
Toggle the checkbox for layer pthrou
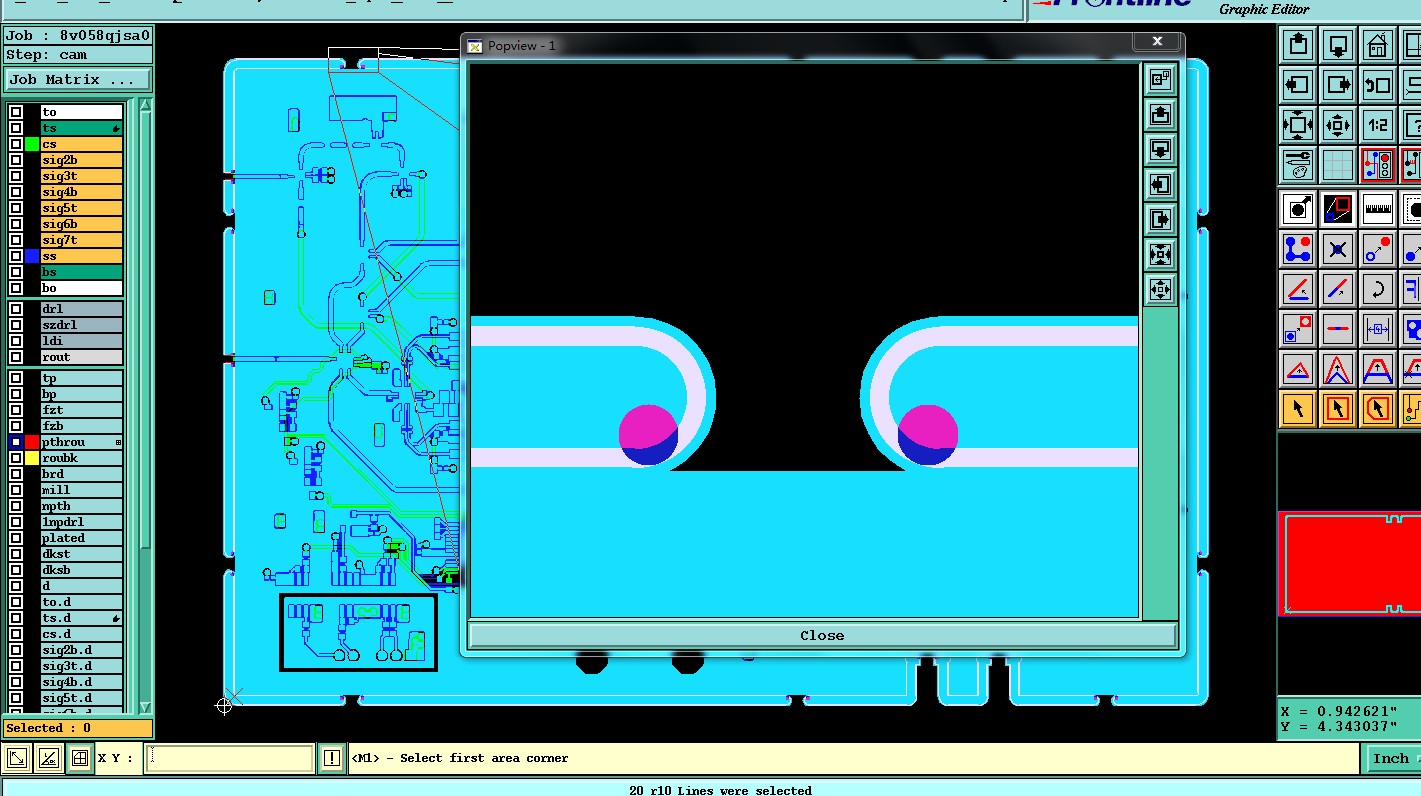[x=16, y=442]
